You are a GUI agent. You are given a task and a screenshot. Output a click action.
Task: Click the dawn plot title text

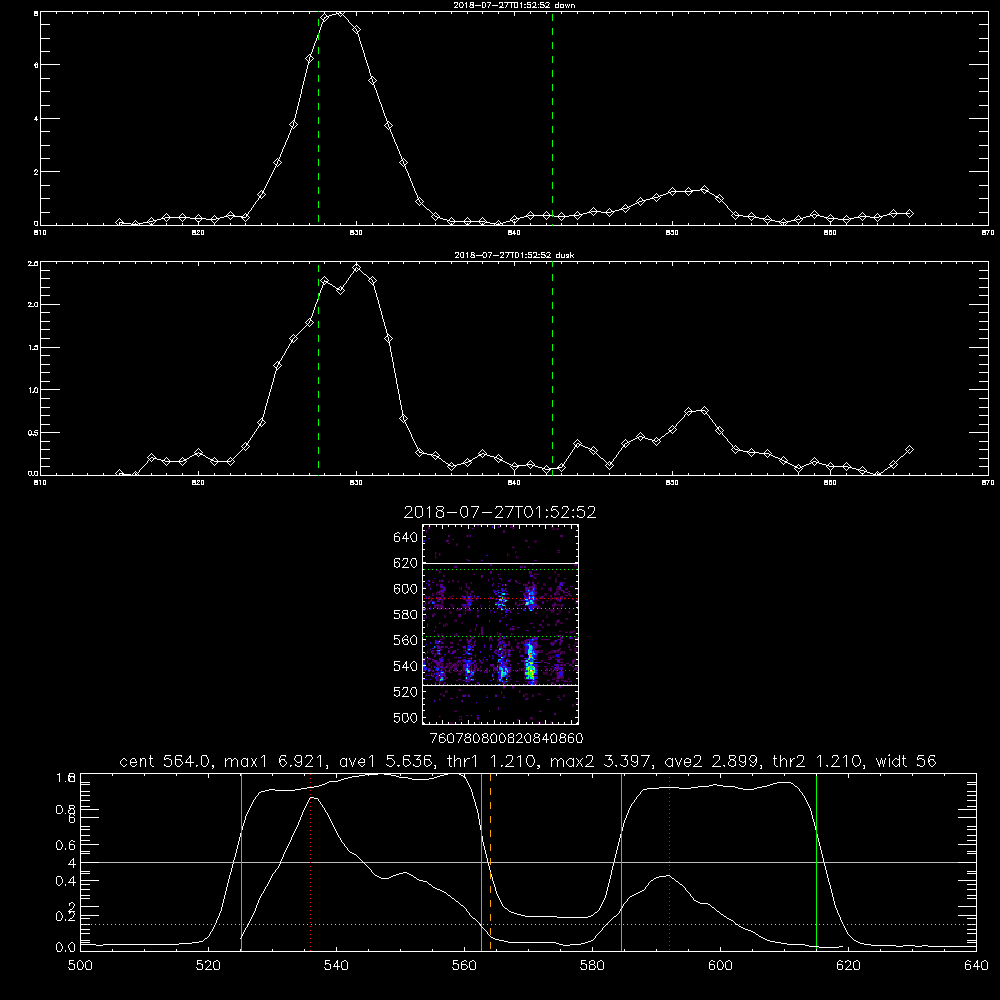(514, 5)
